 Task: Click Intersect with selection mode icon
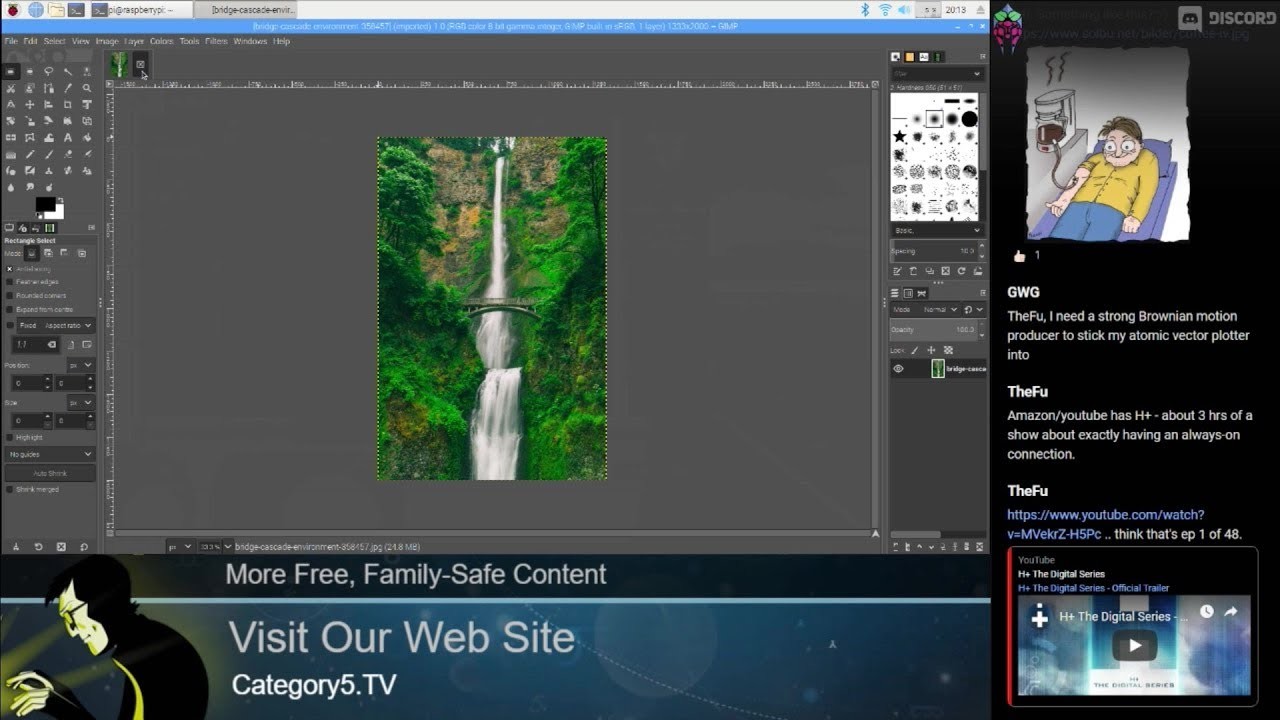81,253
